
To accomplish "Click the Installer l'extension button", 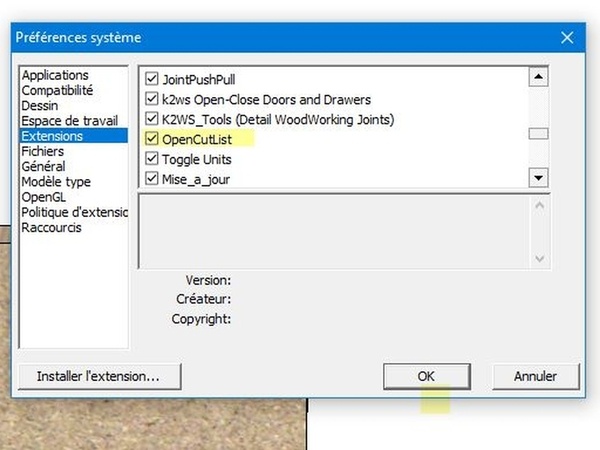I will coord(97,377).
